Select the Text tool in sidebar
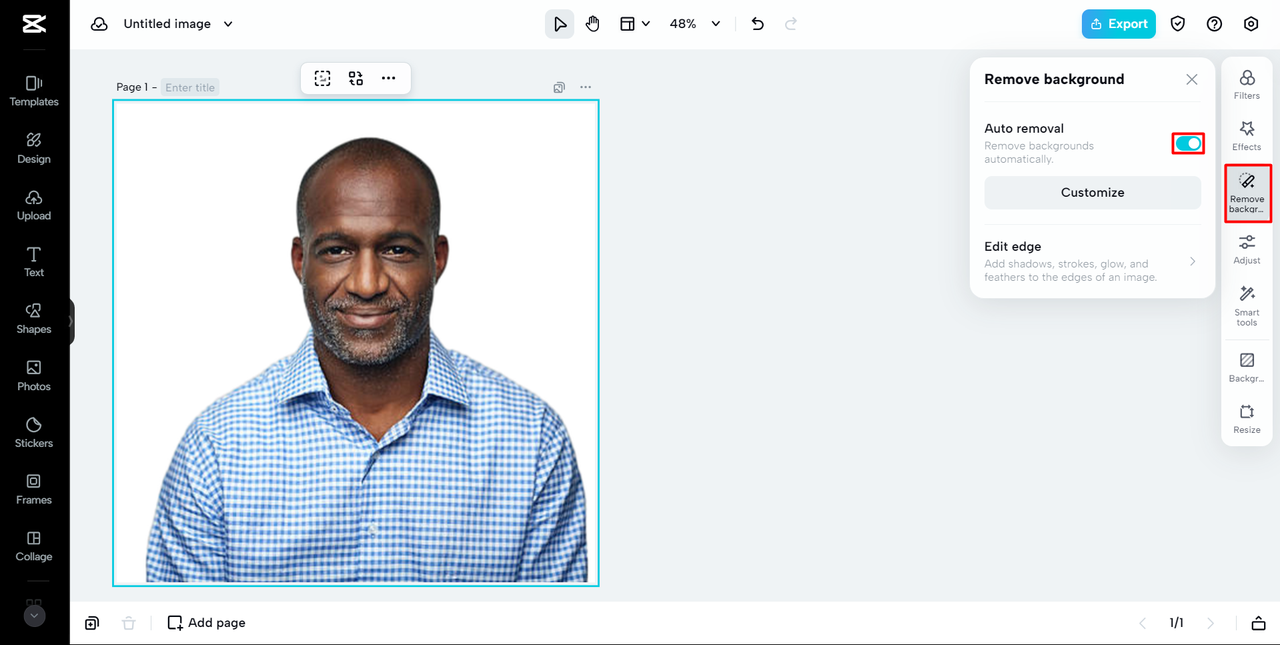The width and height of the screenshot is (1280, 645). tap(34, 262)
